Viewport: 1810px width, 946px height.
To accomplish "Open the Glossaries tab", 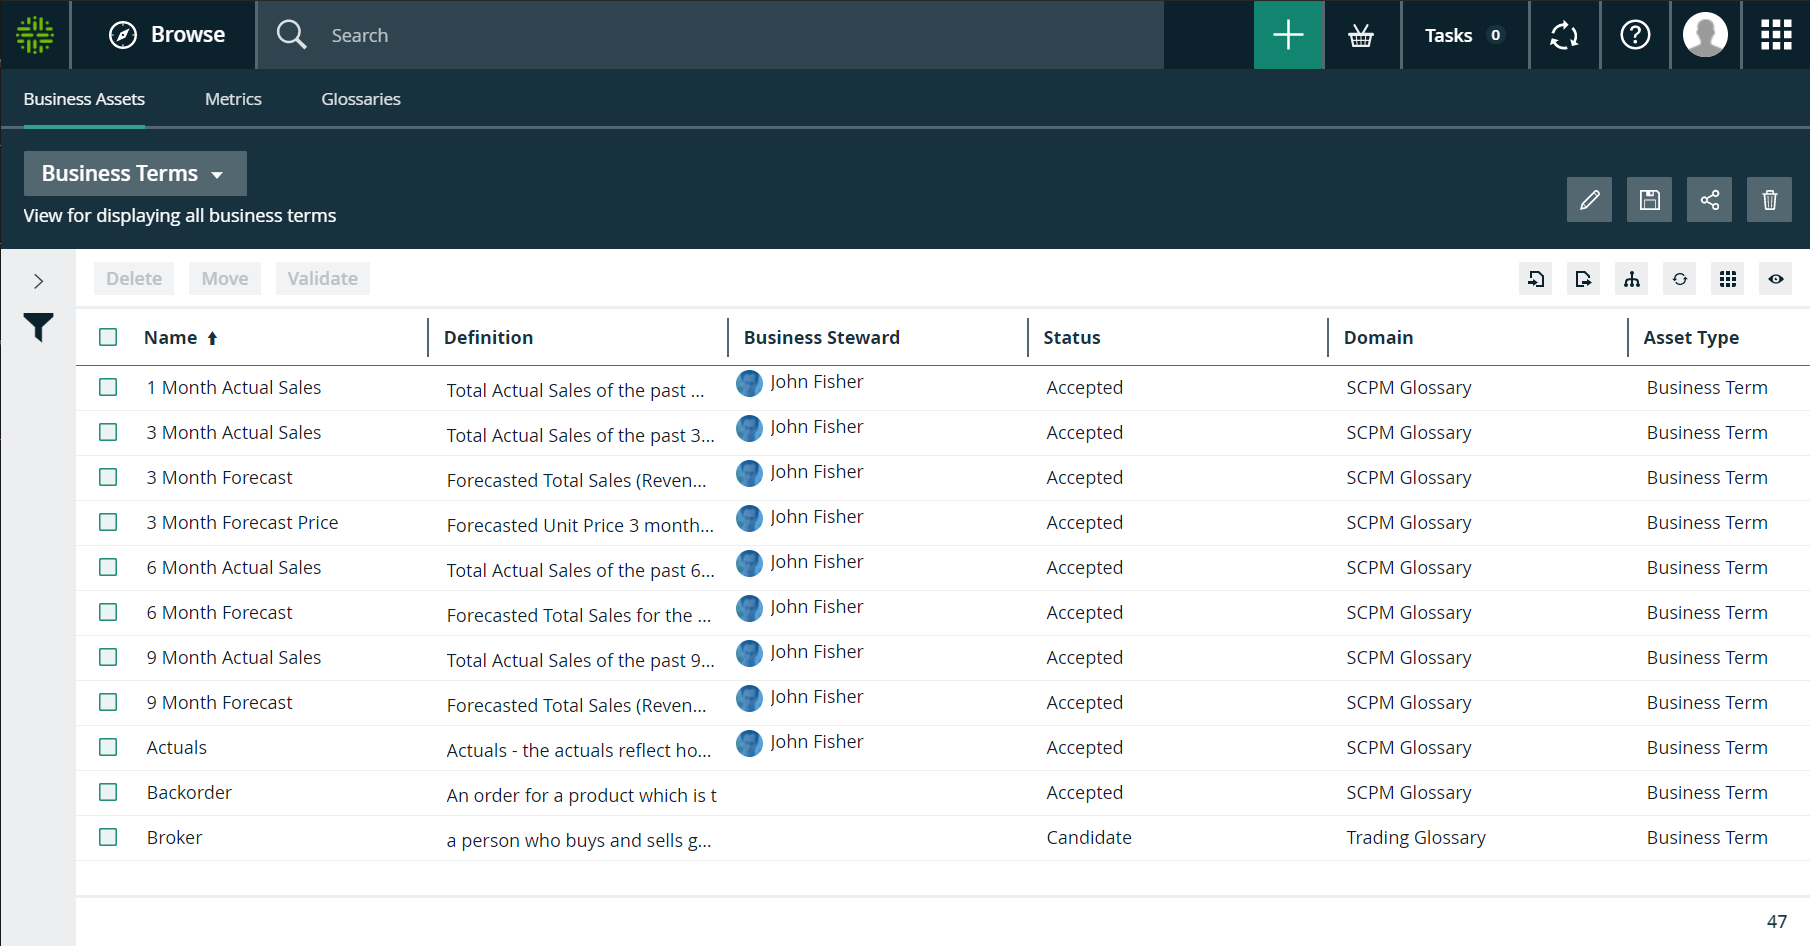I will pos(360,99).
